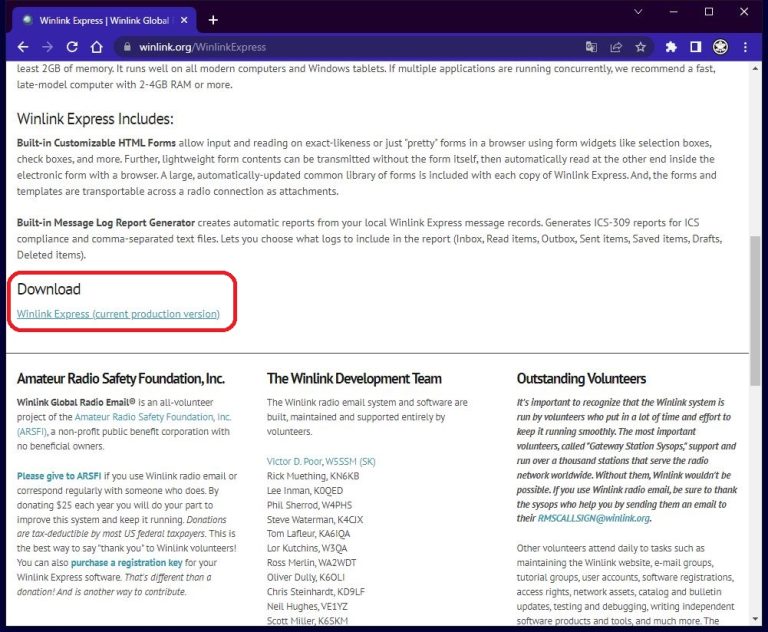Image resolution: width=768 pixels, height=632 pixels.
Task: Click the 'Please give to ARSFI' link
Action: click(x=59, y=477)
